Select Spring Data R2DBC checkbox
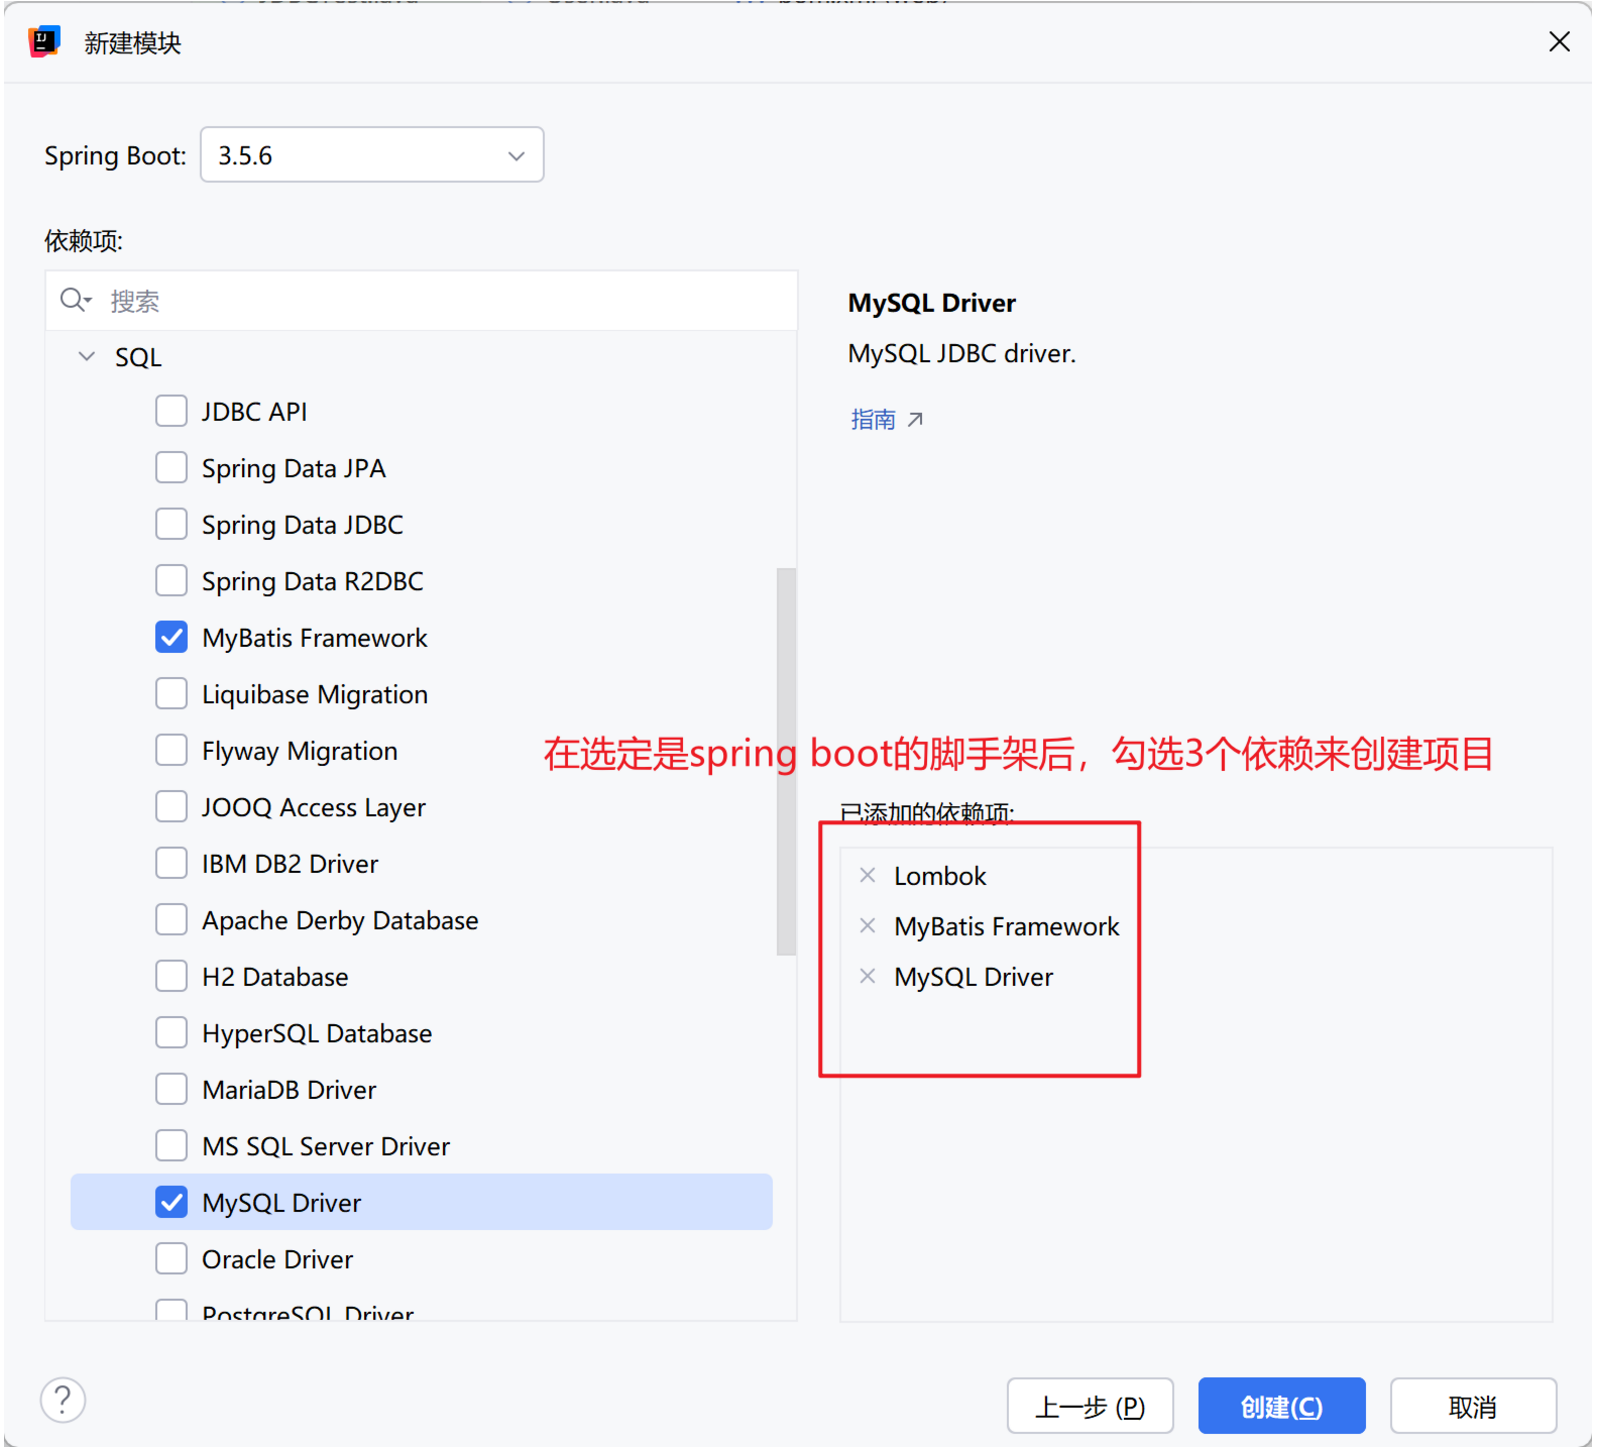1600x1447 pixels. (171, 581)
